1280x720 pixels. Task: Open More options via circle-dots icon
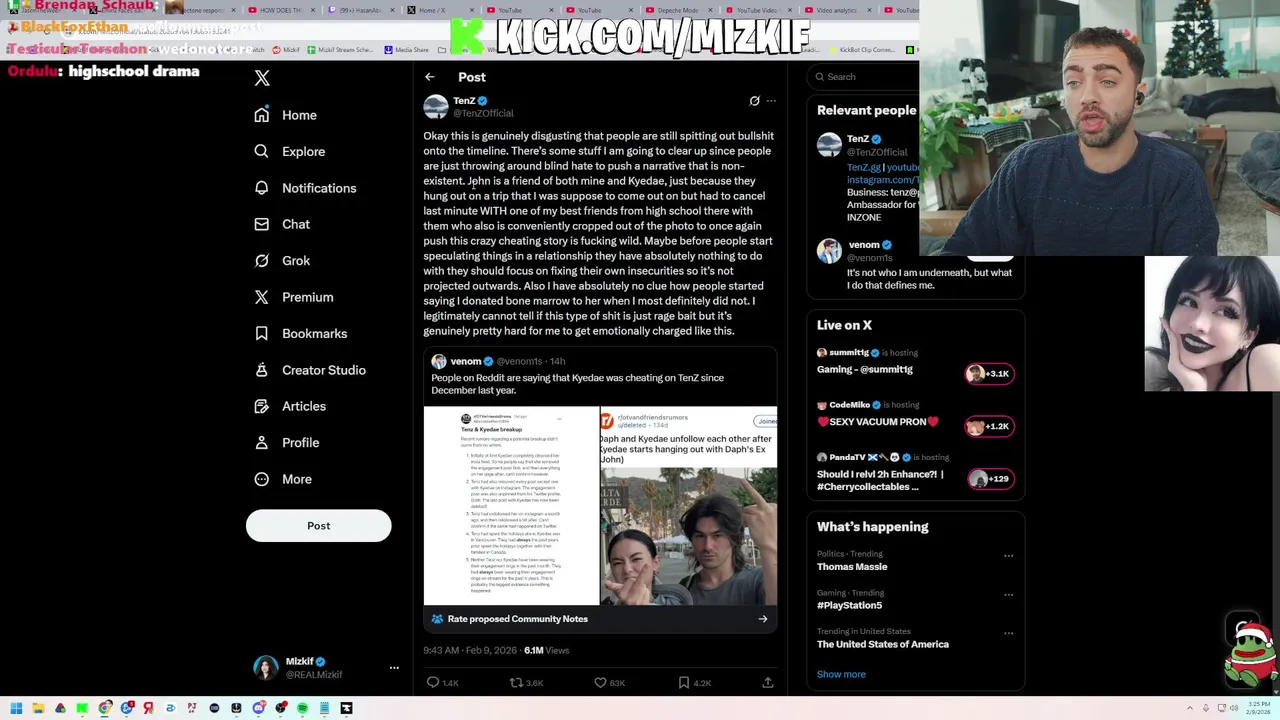pyautogui.click(x=261, y=479)
